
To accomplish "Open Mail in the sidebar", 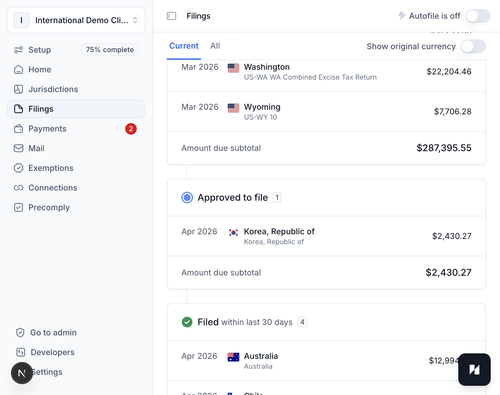I will [76, 148].
